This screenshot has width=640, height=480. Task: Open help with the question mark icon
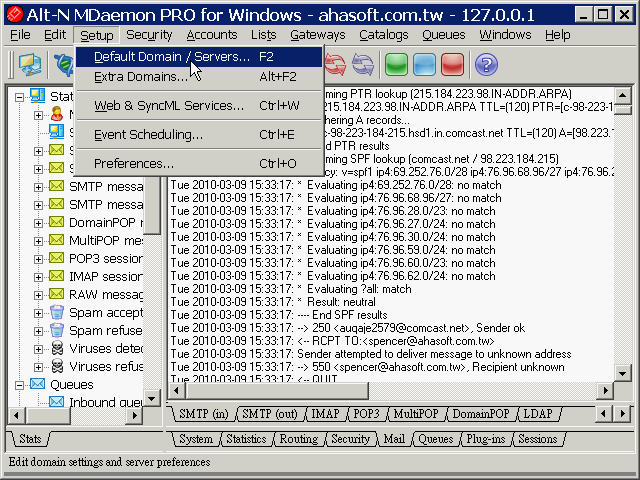pos(486,64)
